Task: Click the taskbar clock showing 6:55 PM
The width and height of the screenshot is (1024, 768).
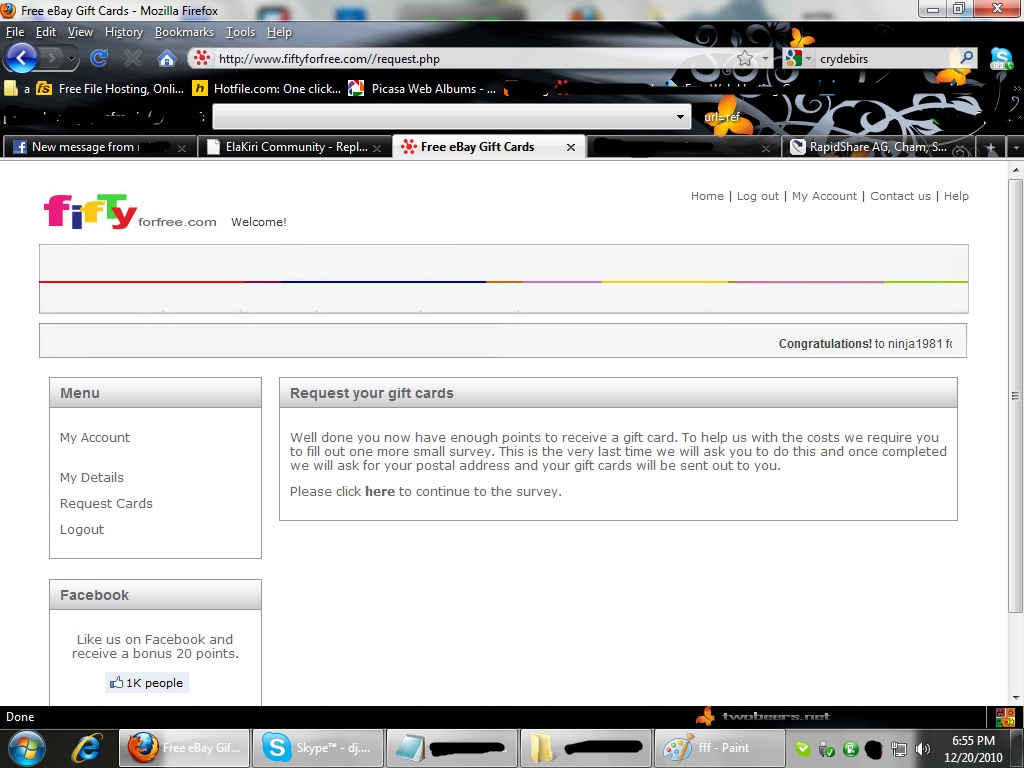Action: tap(973, 748)
